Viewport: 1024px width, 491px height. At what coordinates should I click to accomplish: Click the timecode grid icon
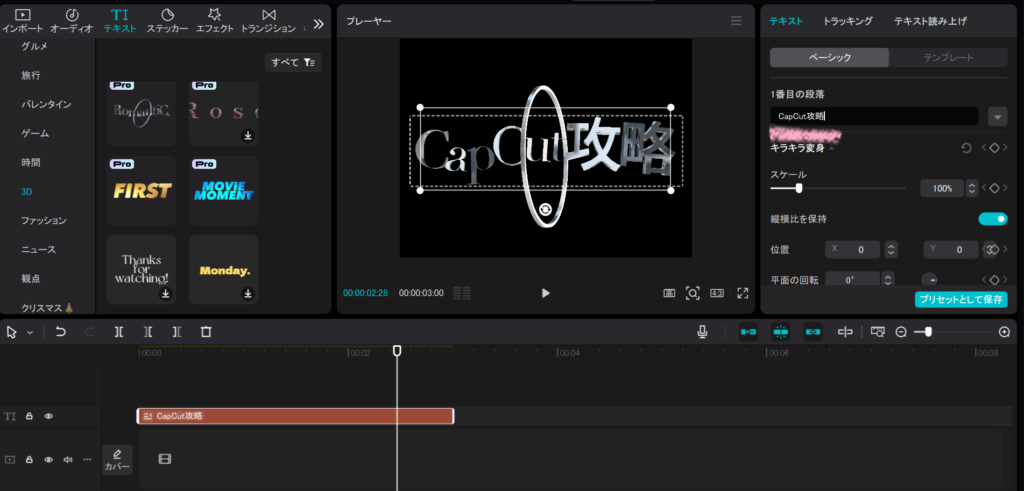462,293
